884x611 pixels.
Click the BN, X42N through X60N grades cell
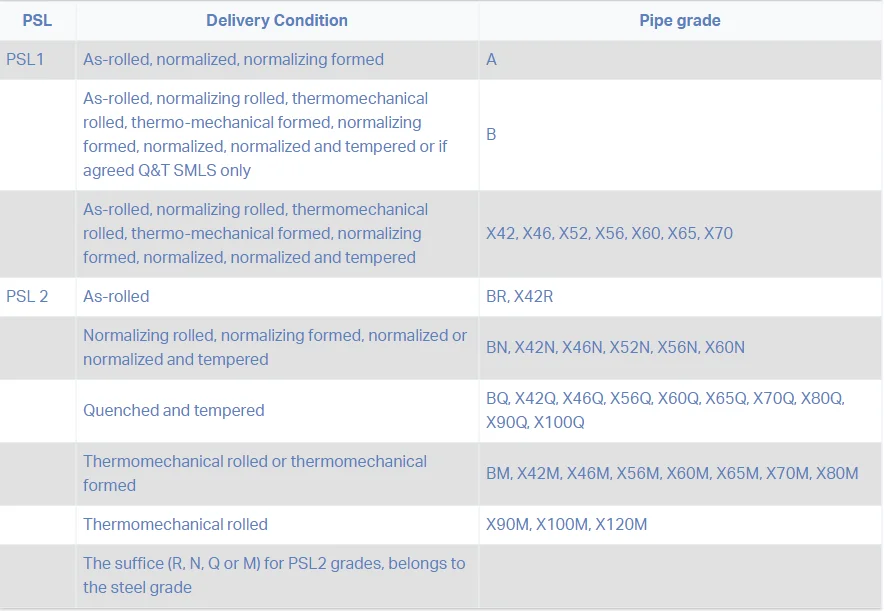615,347
